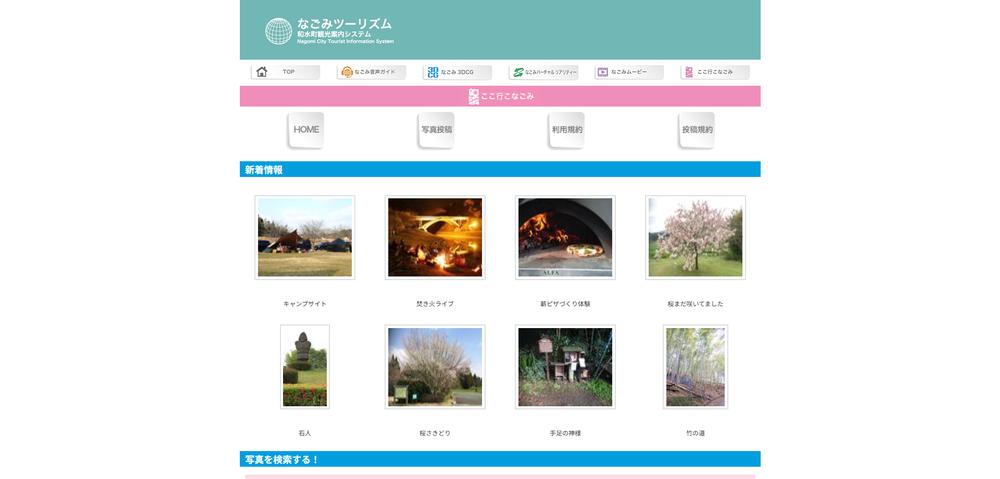Click the green virtual reality icon

(x=518, y=72)
